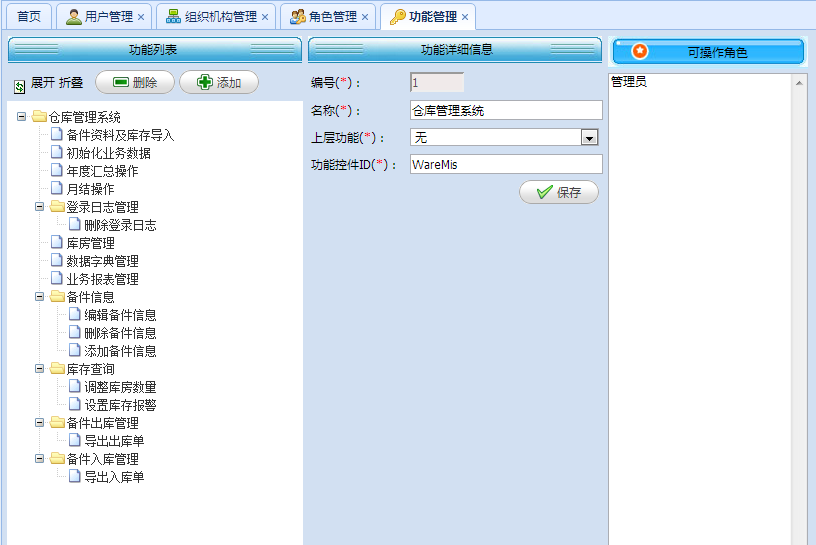
Task: Collapse the 仓库管理系统 root node
Action: 21,117
